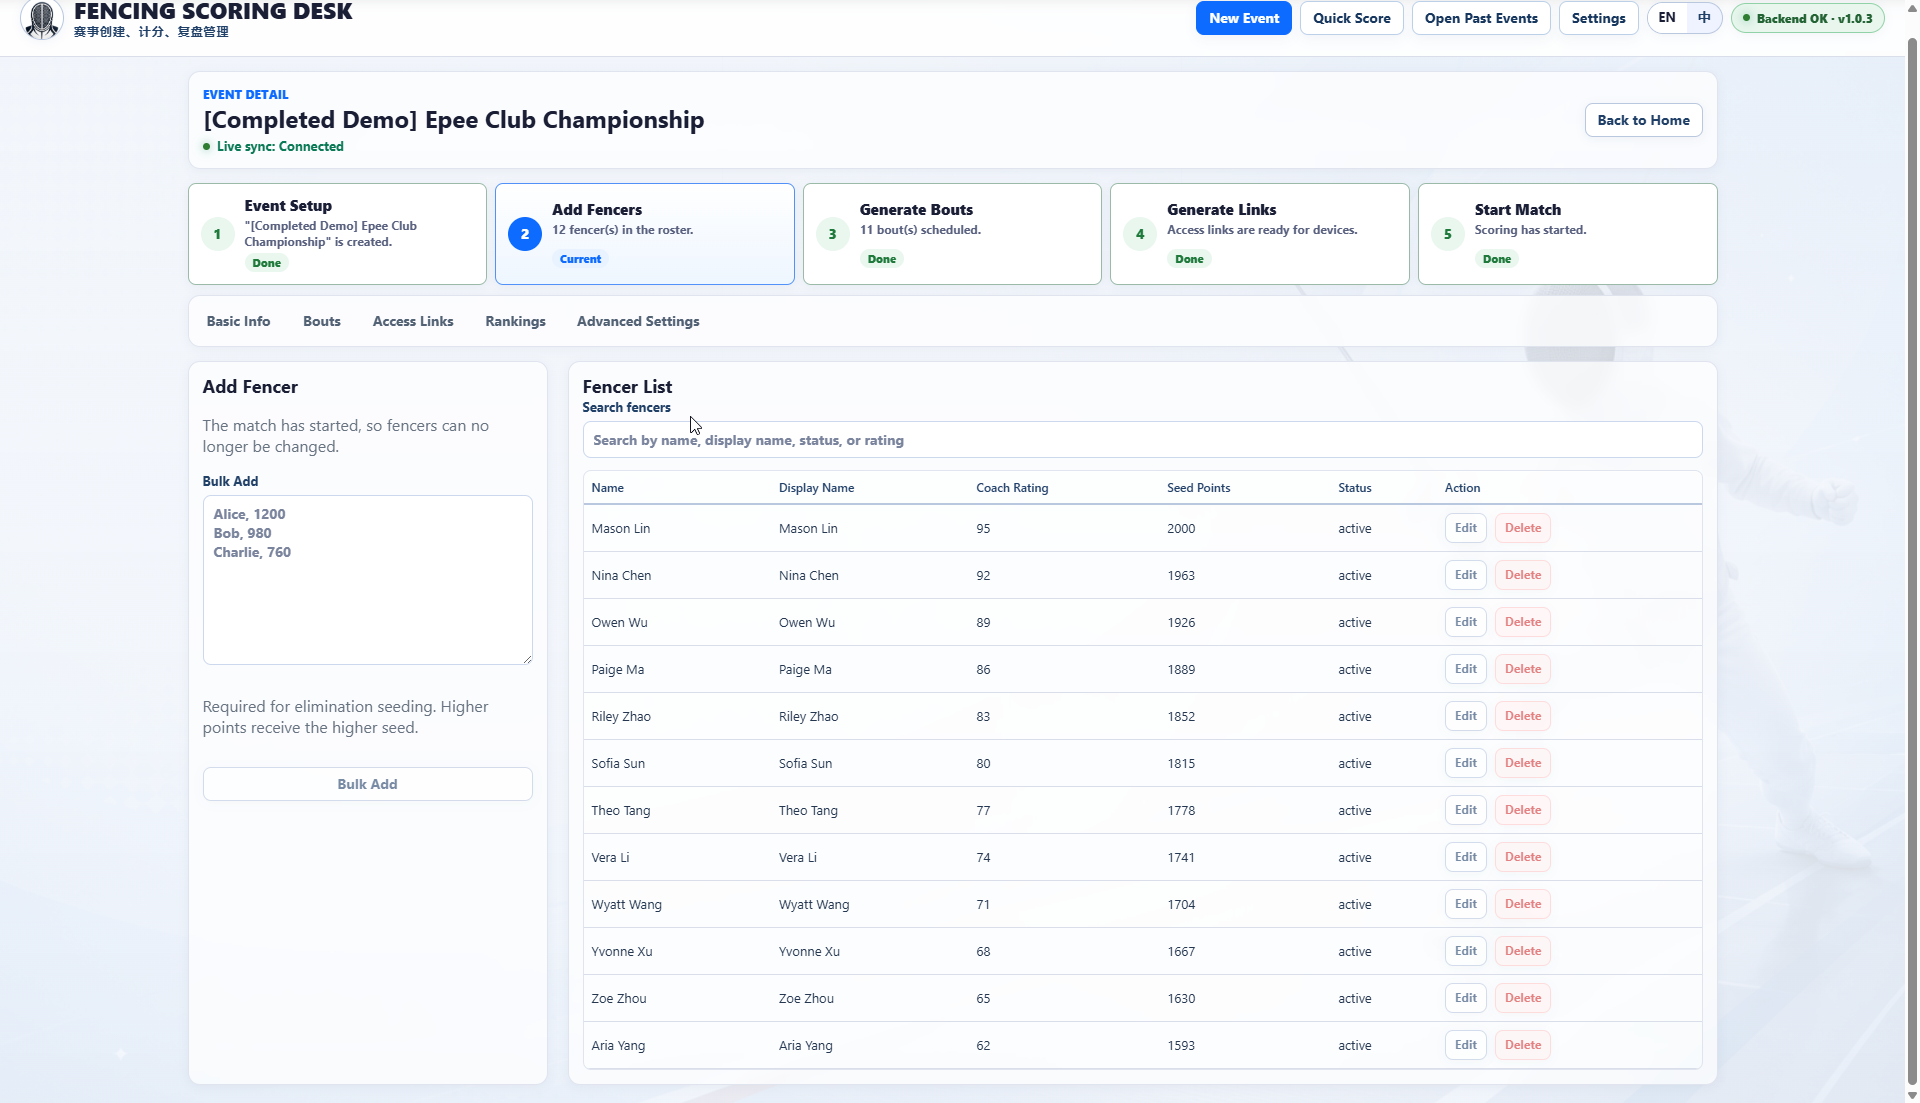This screenshot has width=1920, height=1103.
Task: Click the Backend OK status badge
Action: coord(1808,18)
